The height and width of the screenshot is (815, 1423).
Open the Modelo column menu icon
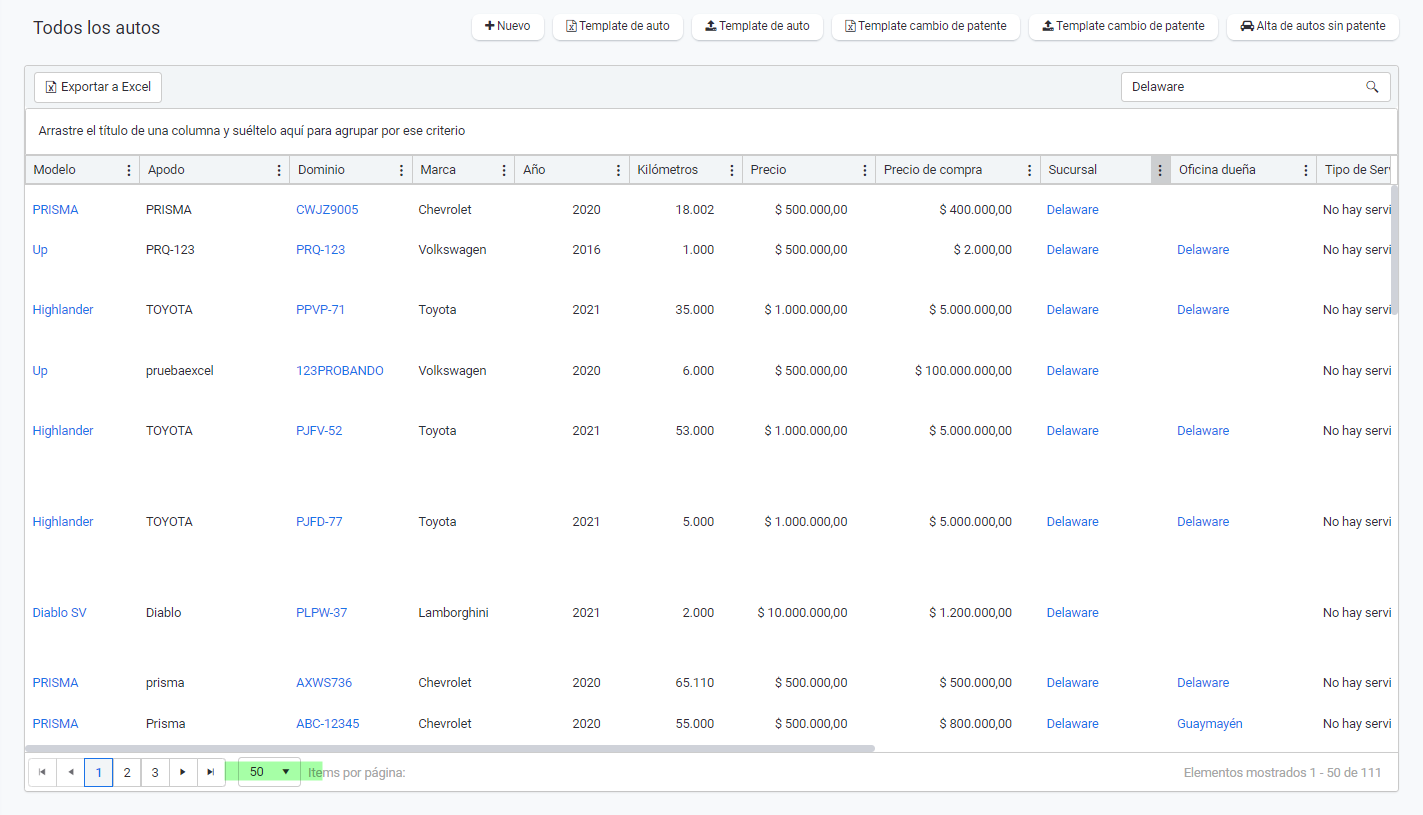pos(128,170)
